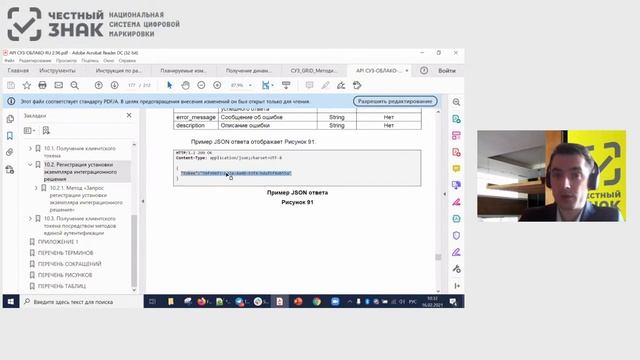Open text search with the toolbar magnifier icon
640x360 pixels.
pyautogui.click(x=75, y=85)
